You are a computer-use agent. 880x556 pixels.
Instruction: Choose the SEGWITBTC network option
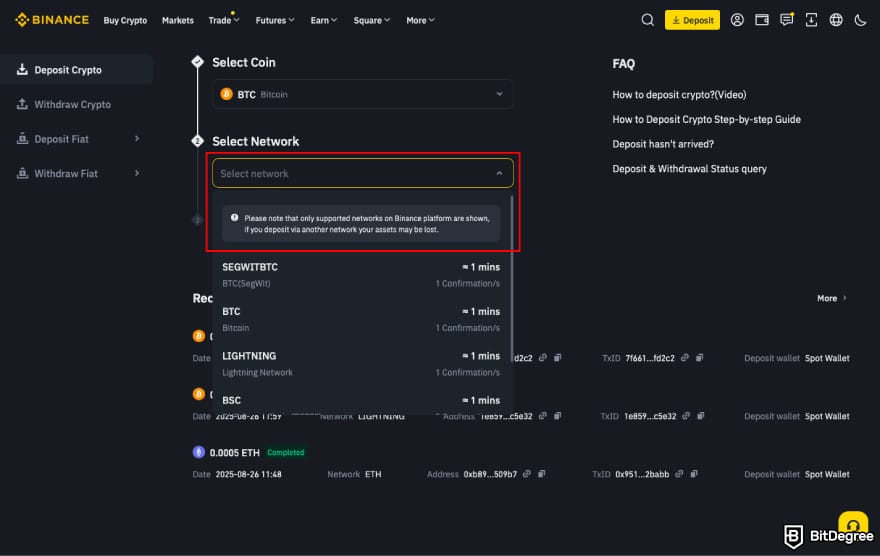pyautogui.click(x=361, y=274)
